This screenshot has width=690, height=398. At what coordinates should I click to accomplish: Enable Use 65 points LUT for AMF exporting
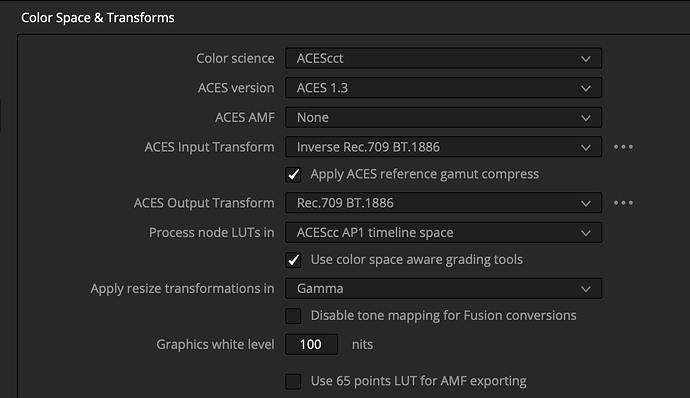click(x=293, y=381)
